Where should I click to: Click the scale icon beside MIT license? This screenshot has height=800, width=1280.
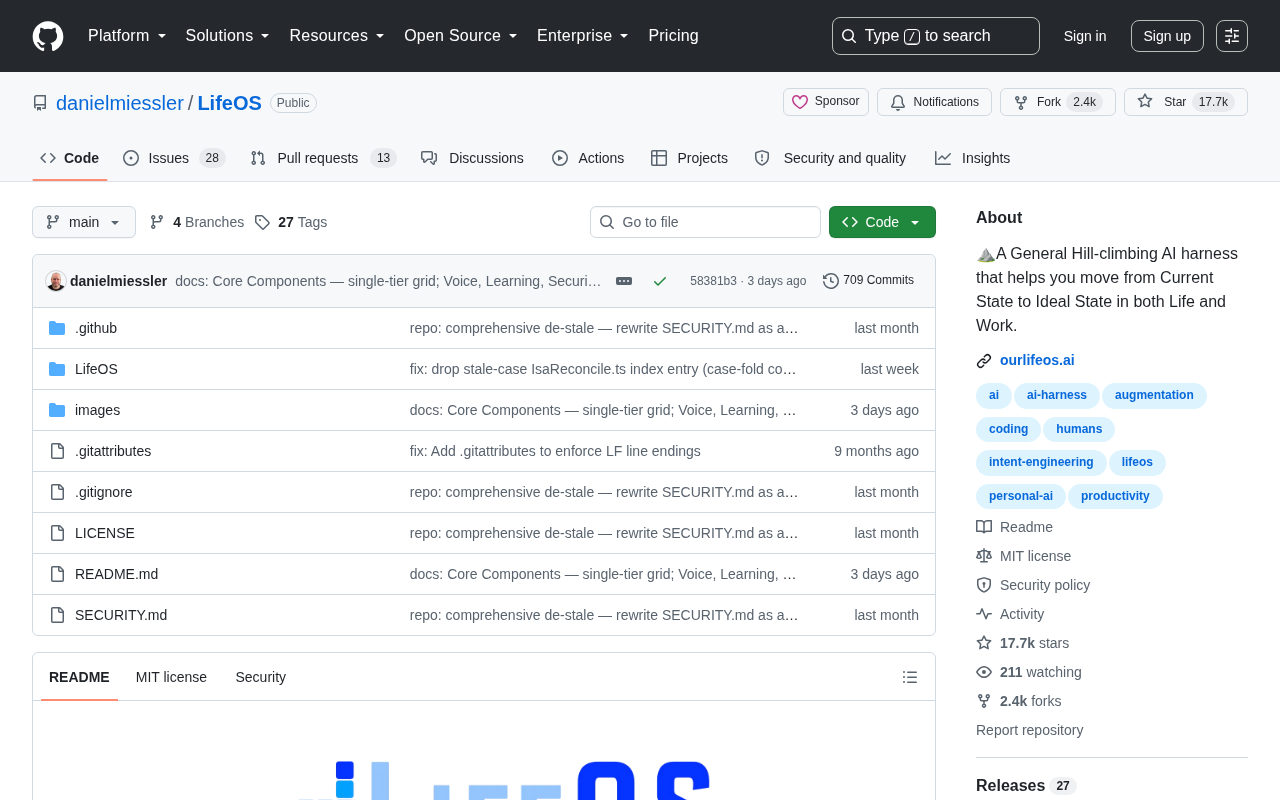point(984,556)
